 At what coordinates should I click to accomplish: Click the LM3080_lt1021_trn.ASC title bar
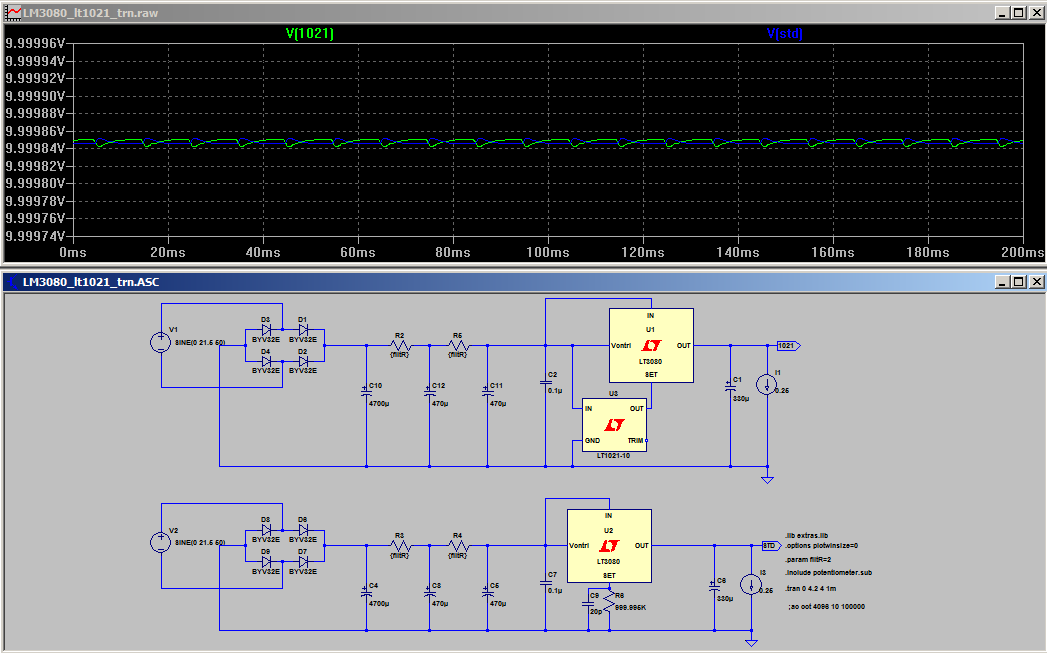[x=524, y=282]
